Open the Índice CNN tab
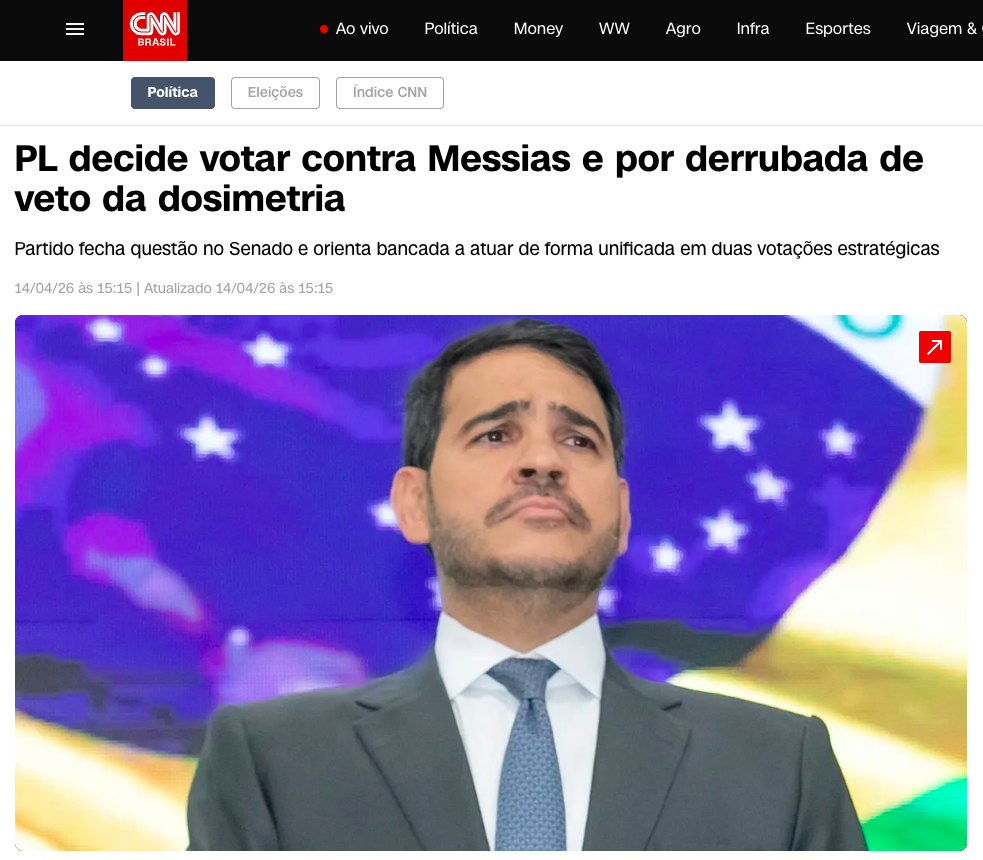Viewport: 983px width, 860px height. tap(390, 93)
